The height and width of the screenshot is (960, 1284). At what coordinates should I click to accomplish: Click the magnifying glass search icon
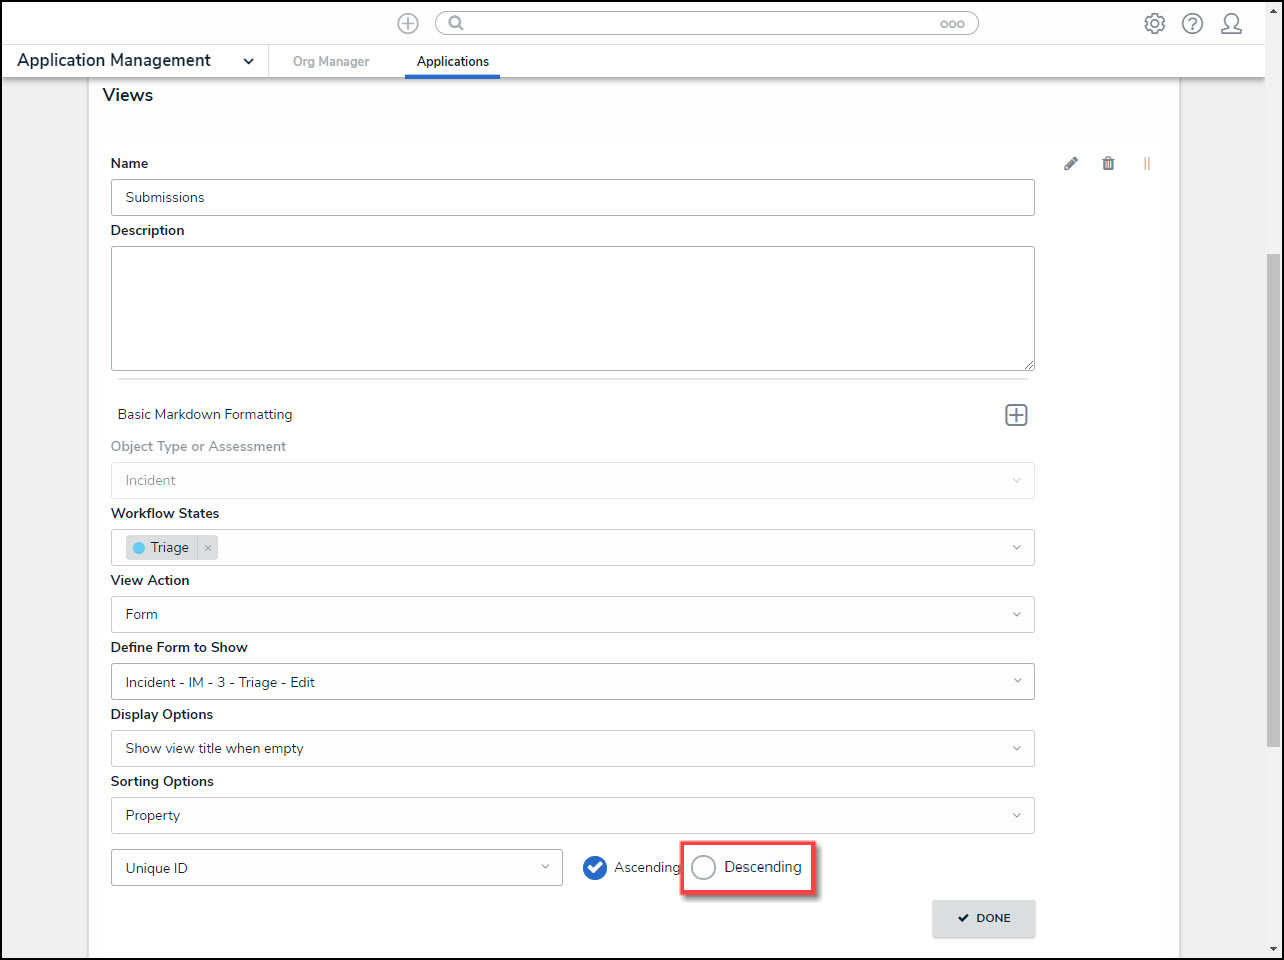456,23
